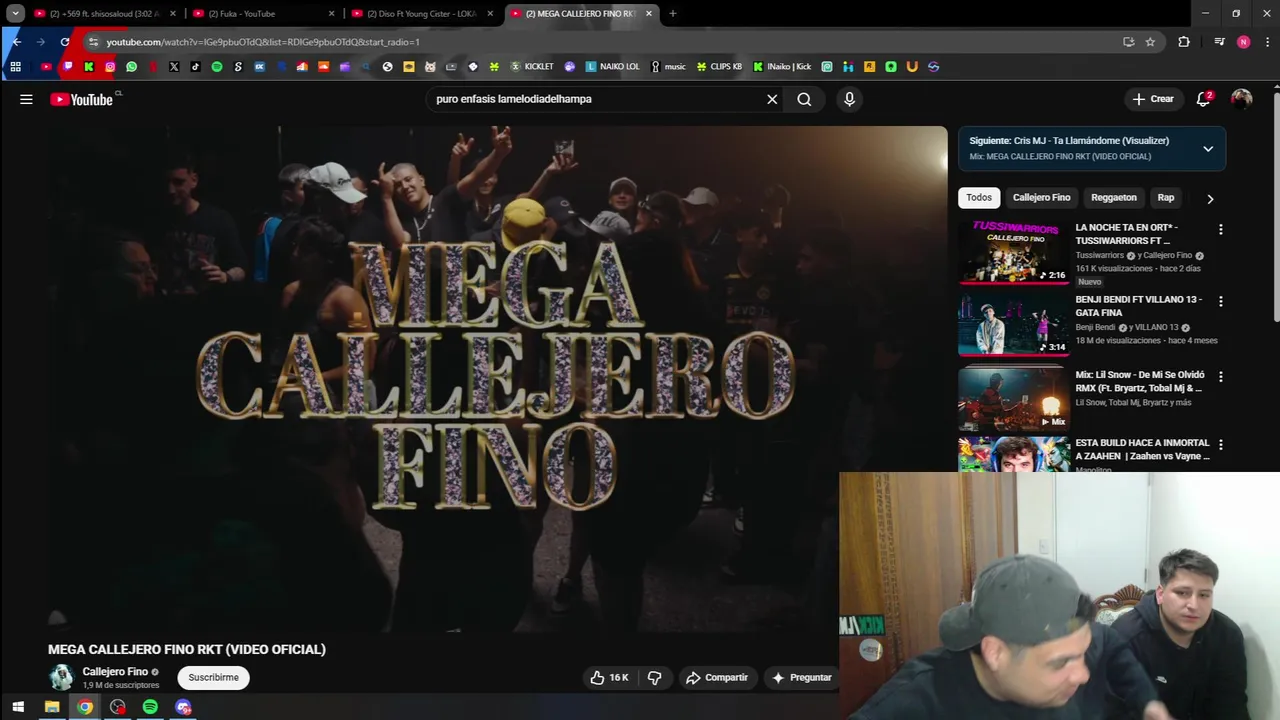The image size is (1280, 720).
Task: Open options for LA NOCHE TA EN ORT video
Action: (x=1220, y=230)
